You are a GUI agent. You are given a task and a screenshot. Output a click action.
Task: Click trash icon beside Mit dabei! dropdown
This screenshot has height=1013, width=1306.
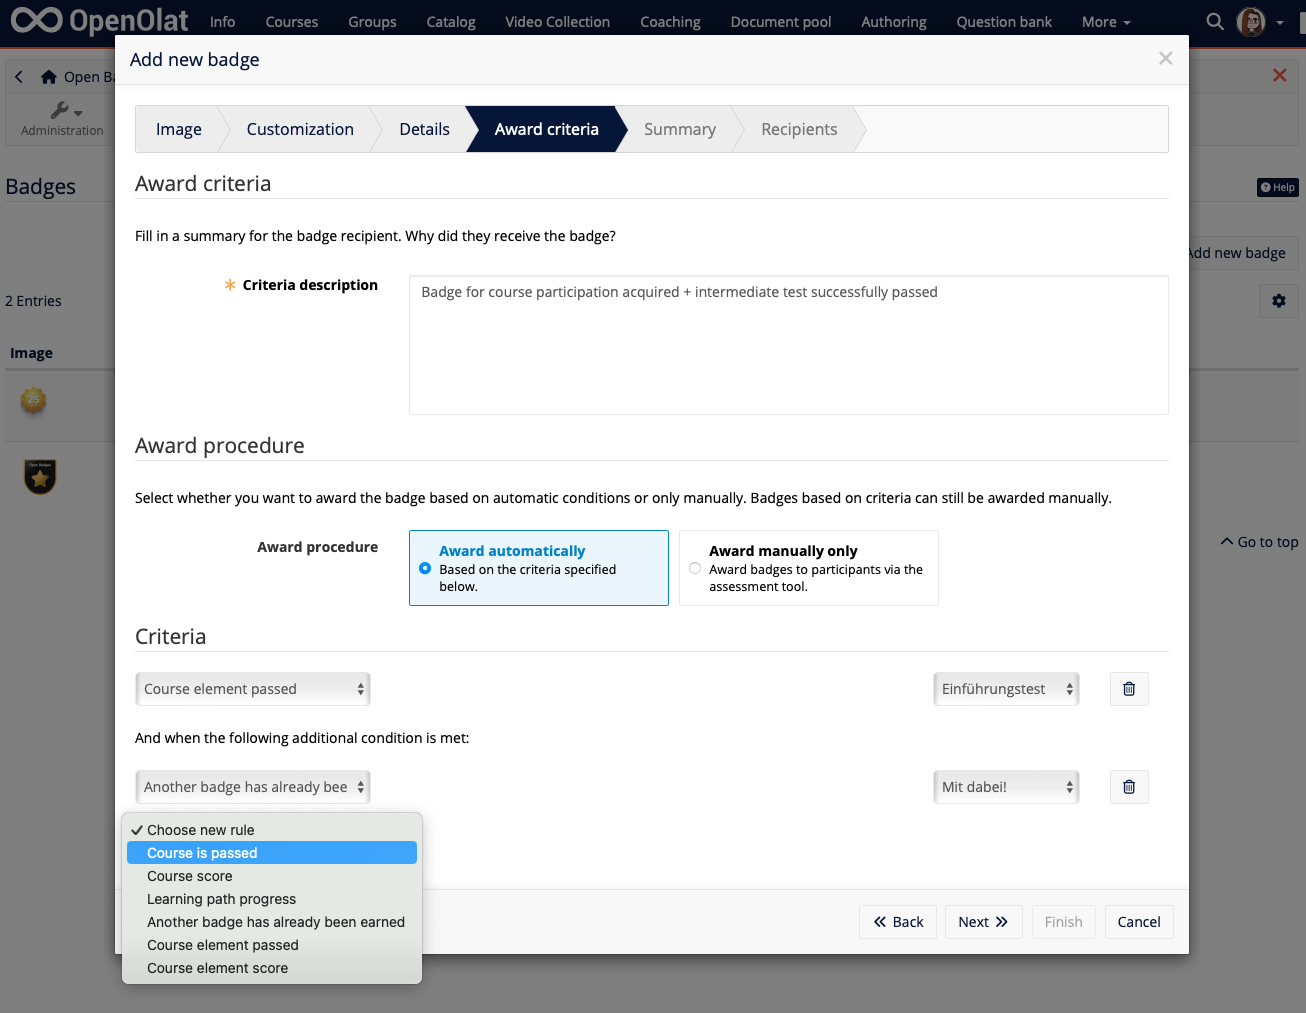click(1128, 787)
